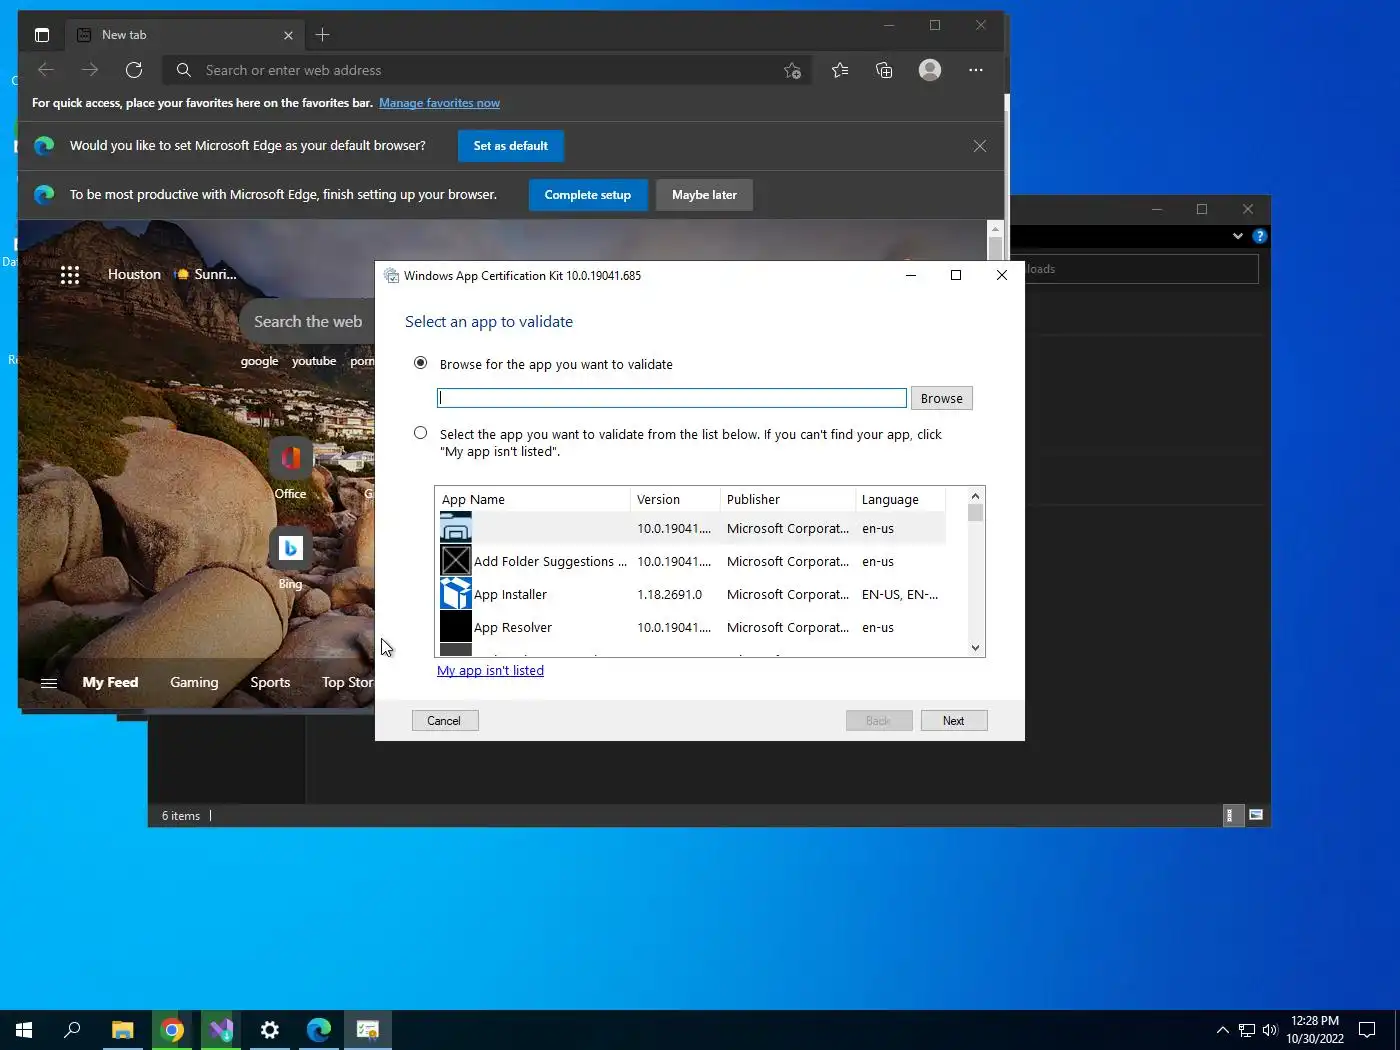Select the App Installer icon in the list

pos(456,594)
